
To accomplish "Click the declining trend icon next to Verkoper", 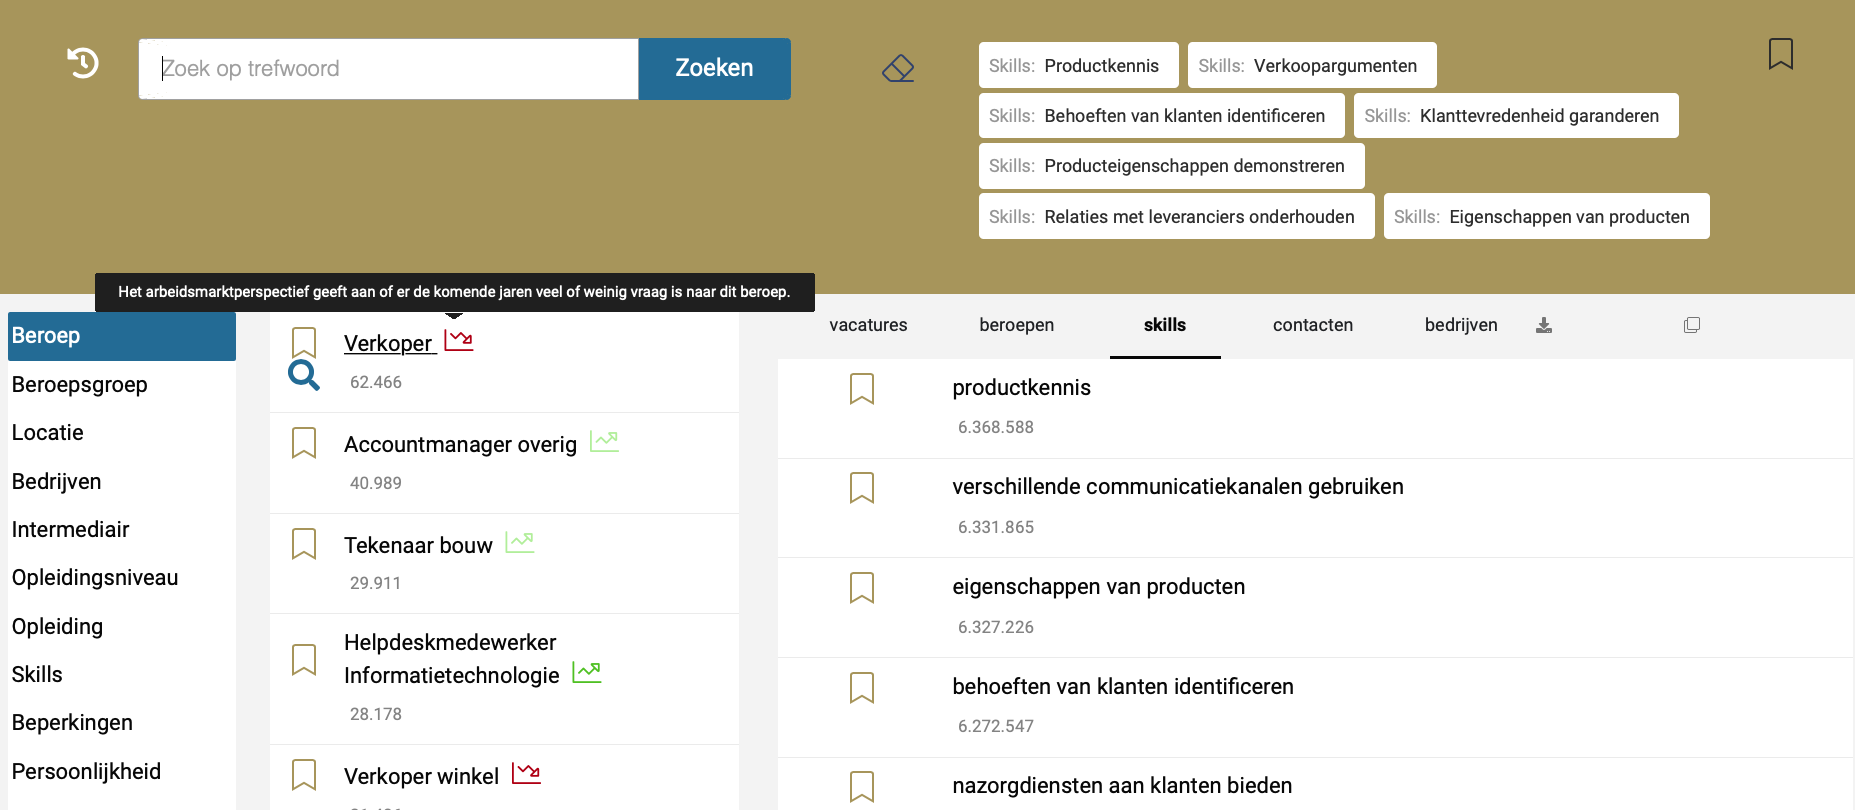I will pyautogui.click(x=459, y=341).
